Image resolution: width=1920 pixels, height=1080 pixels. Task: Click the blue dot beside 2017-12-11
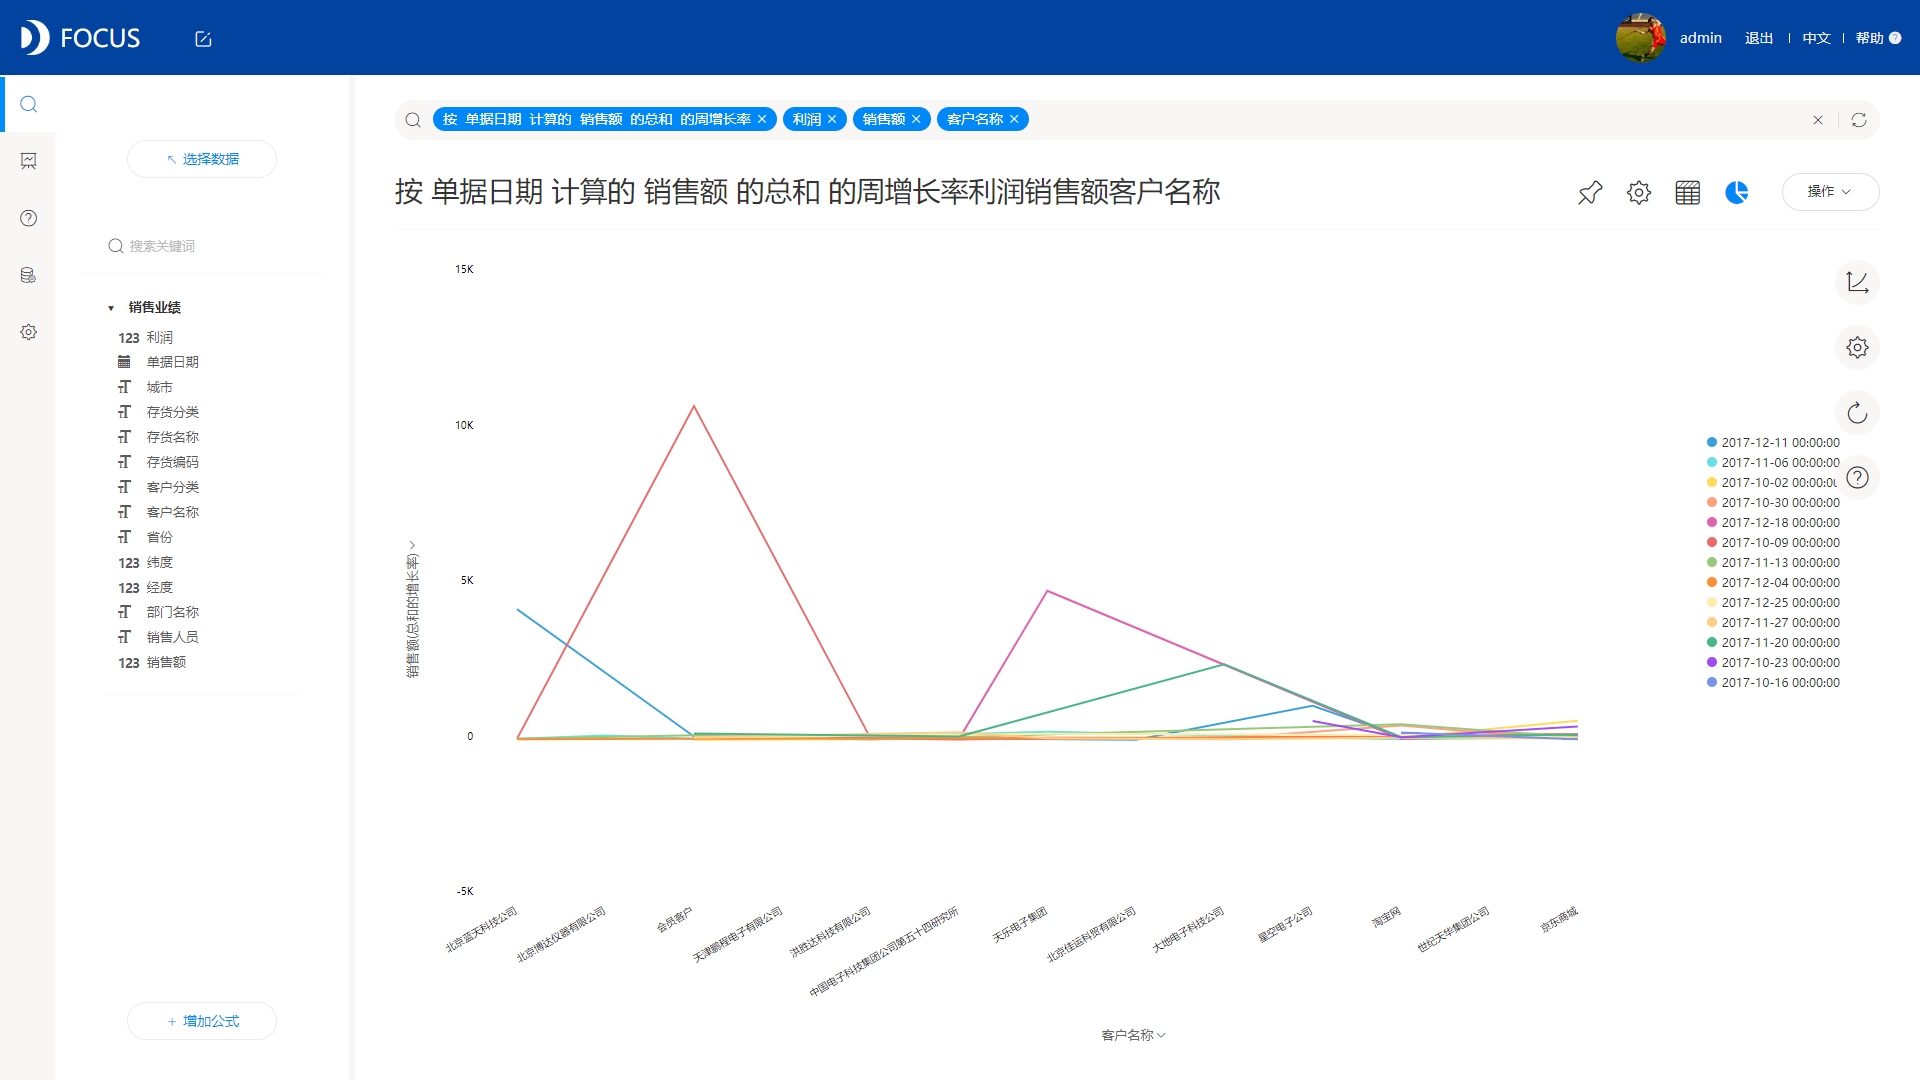pyautogui.click(x=1711, y=442)
